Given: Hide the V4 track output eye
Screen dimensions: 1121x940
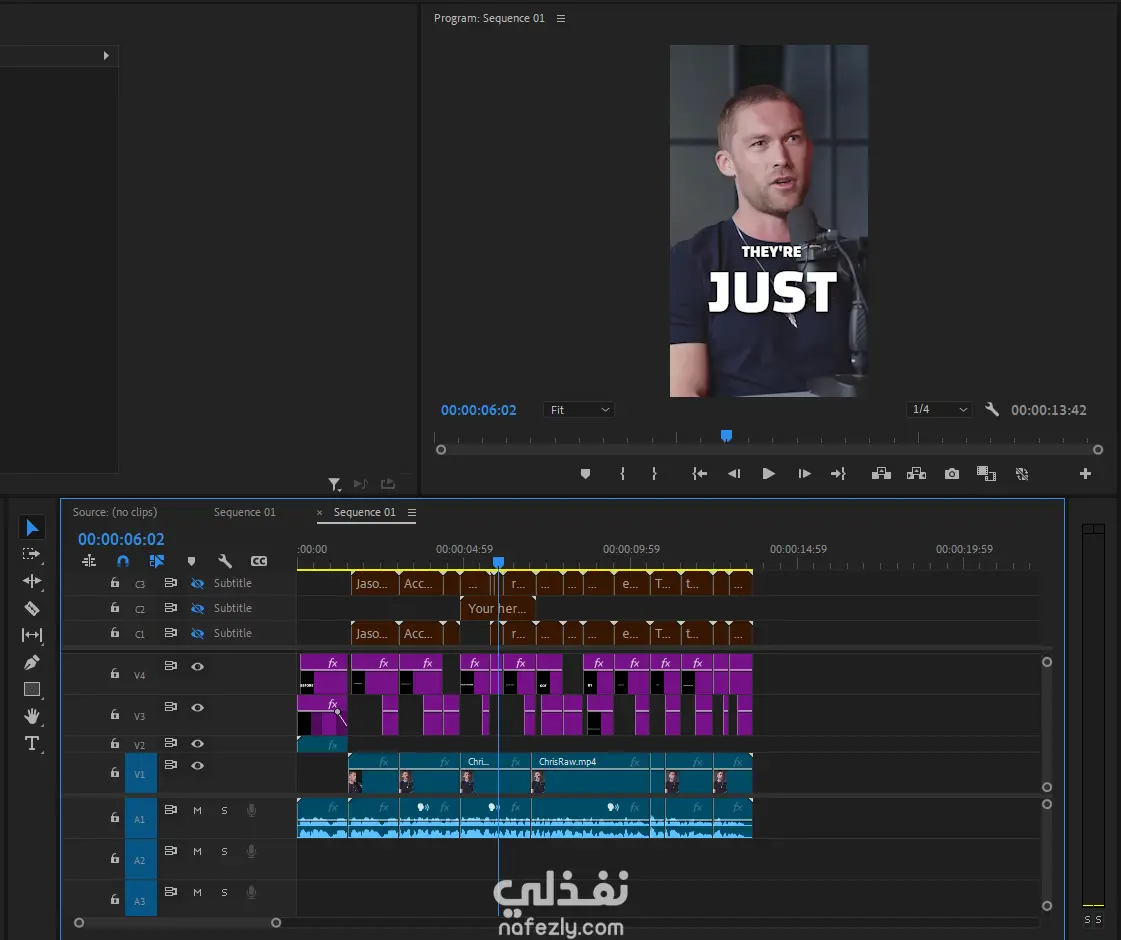Looking at the screenshot, I should pos(198,667).
